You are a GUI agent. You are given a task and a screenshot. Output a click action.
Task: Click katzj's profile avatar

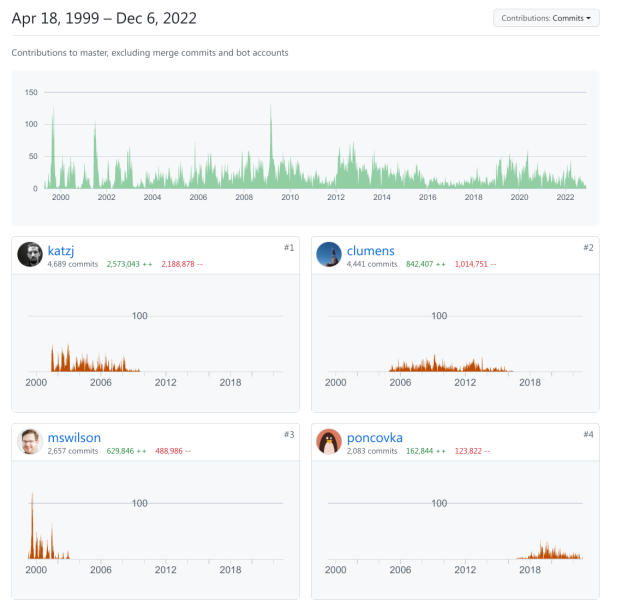coord(30,255)
